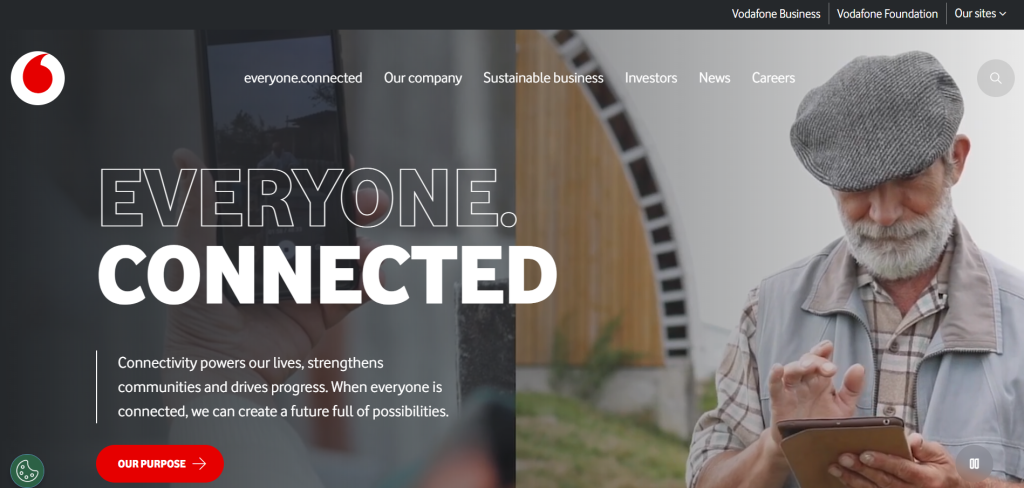Click the chevron beside Our sites
This screenshot has height=488, width=1024.
coord(1002,14)
